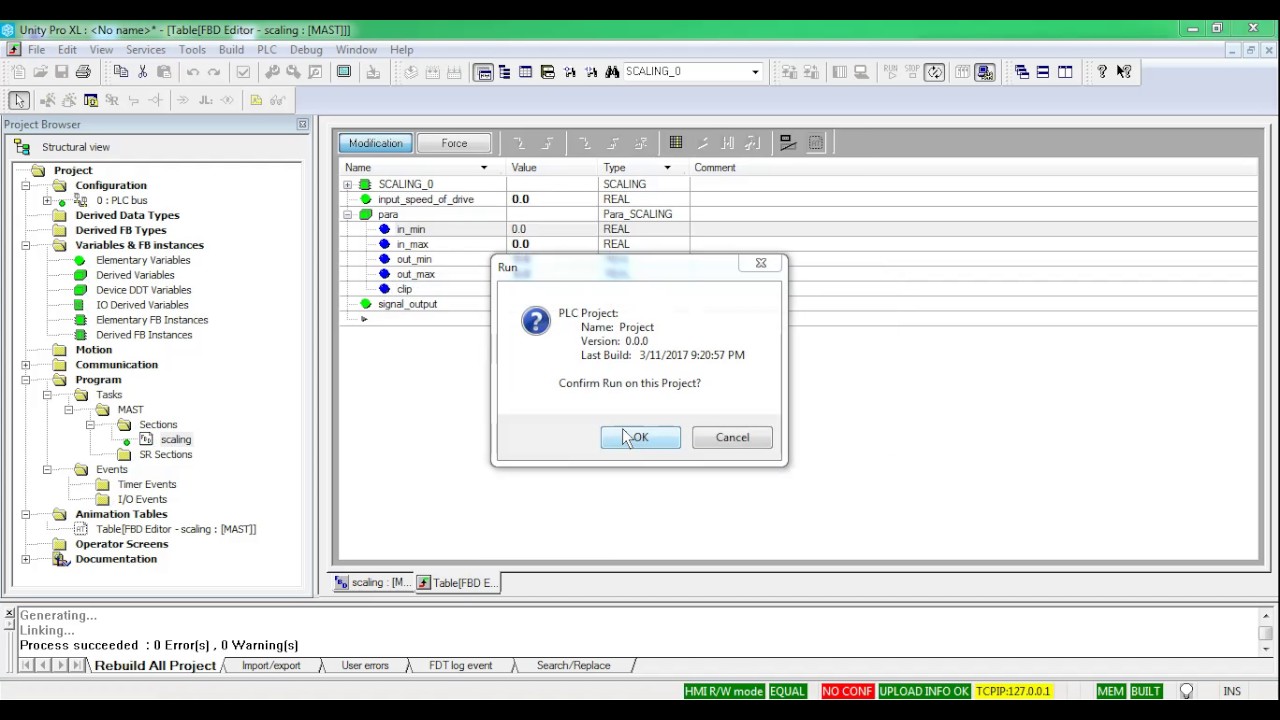Click the Print icon in toolbar

click(x=83, y=72)
